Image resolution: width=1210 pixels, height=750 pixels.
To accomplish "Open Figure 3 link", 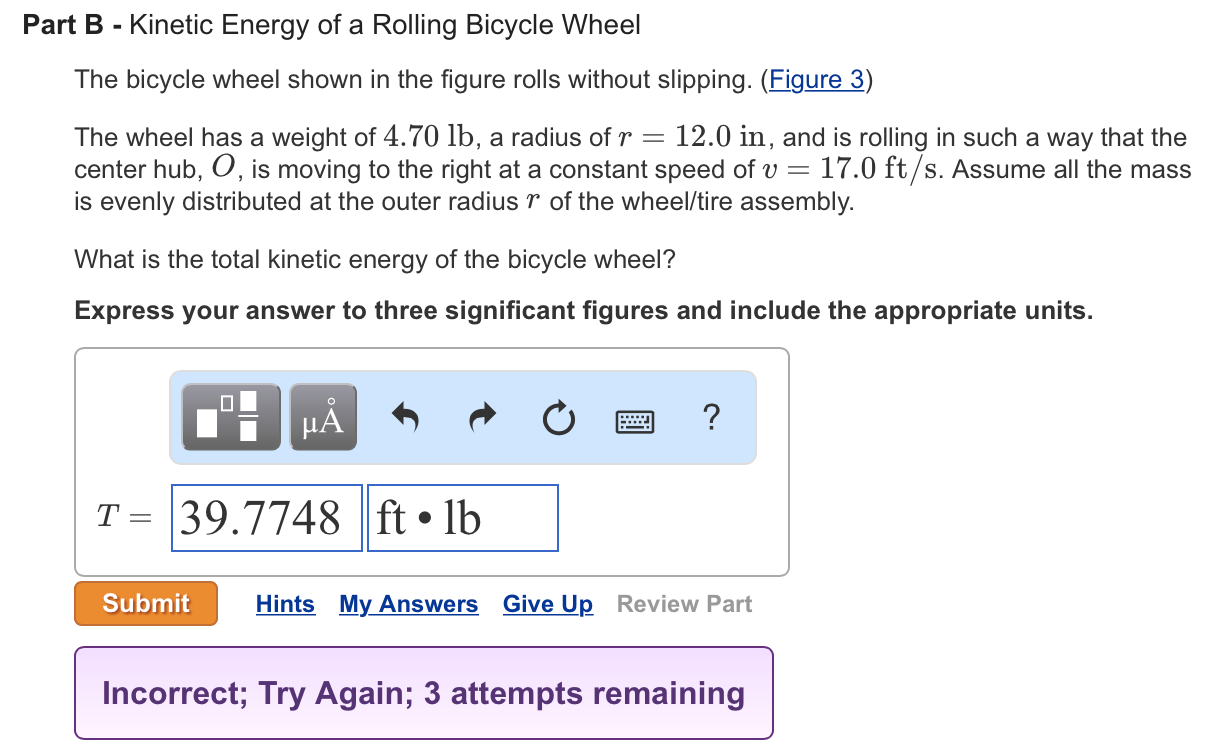I will click(x=817, y=80).
